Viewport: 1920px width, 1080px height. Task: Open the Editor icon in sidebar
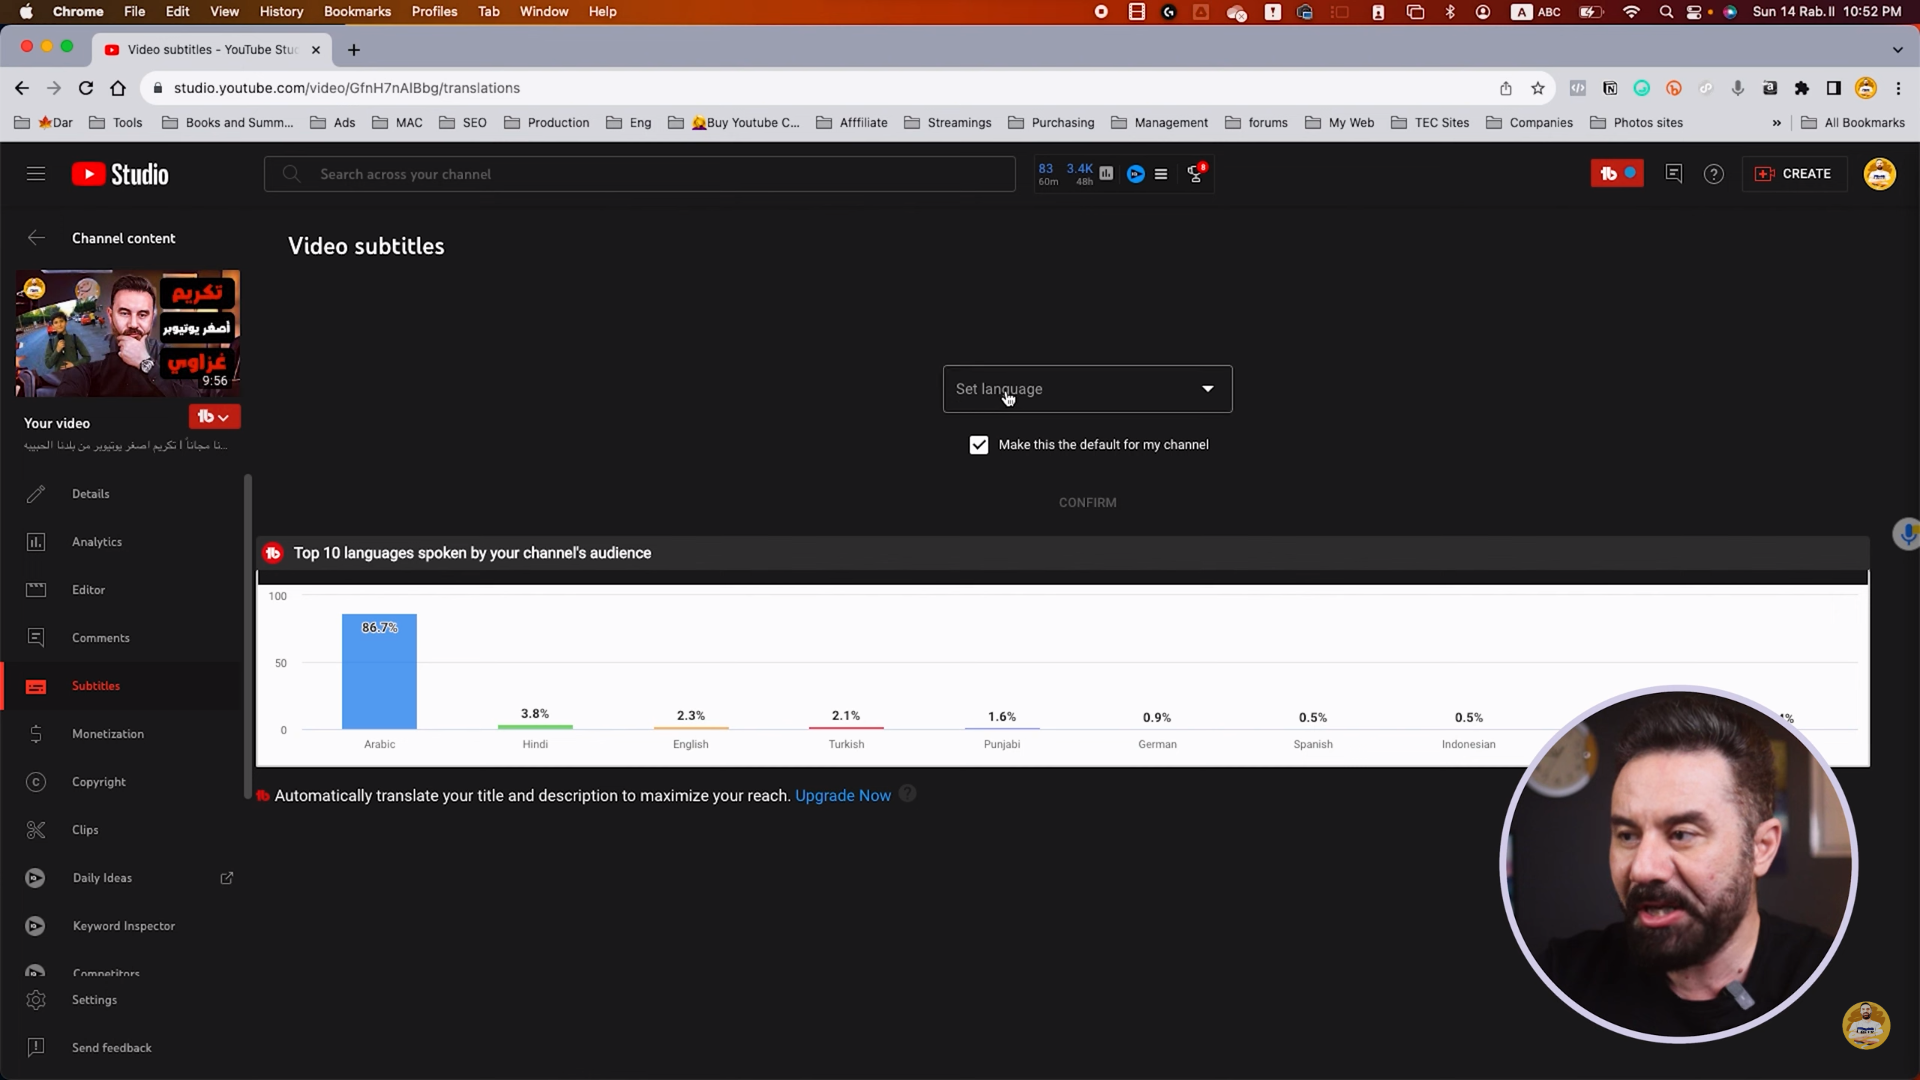pyautogui.click(x=36, y=590)
